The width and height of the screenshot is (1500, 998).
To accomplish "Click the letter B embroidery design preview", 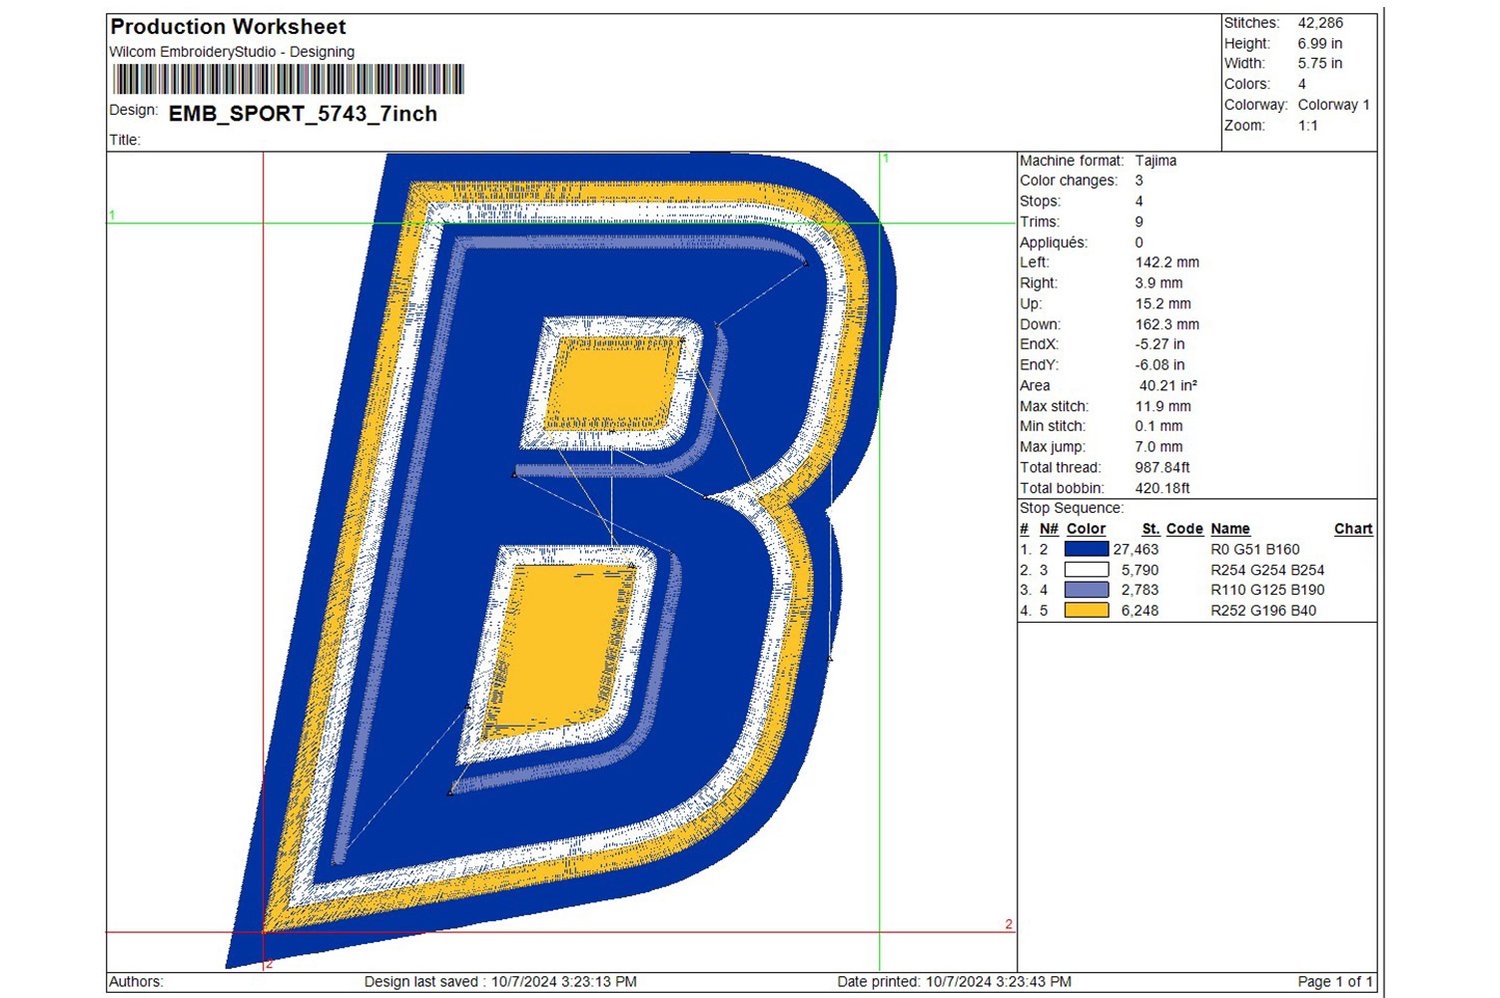I will tap(560, 560).
